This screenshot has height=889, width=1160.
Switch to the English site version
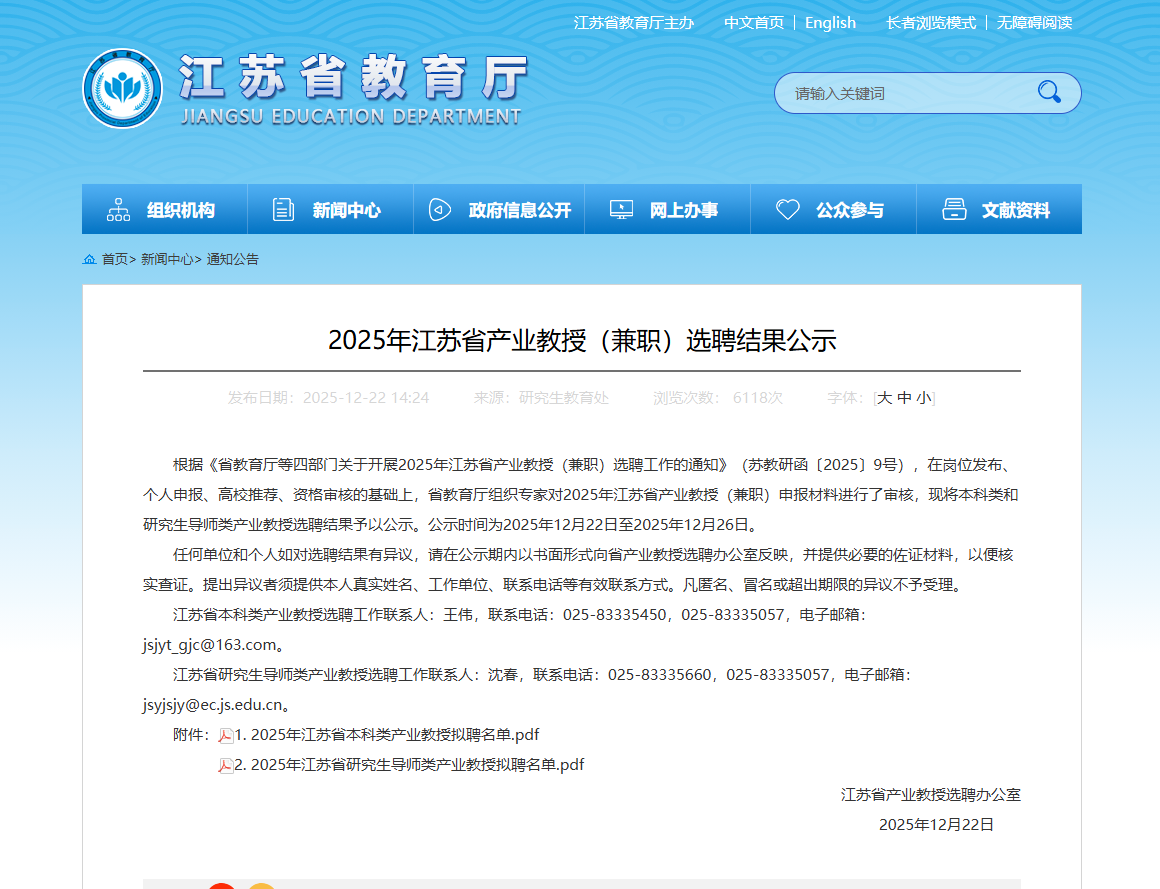830,22
